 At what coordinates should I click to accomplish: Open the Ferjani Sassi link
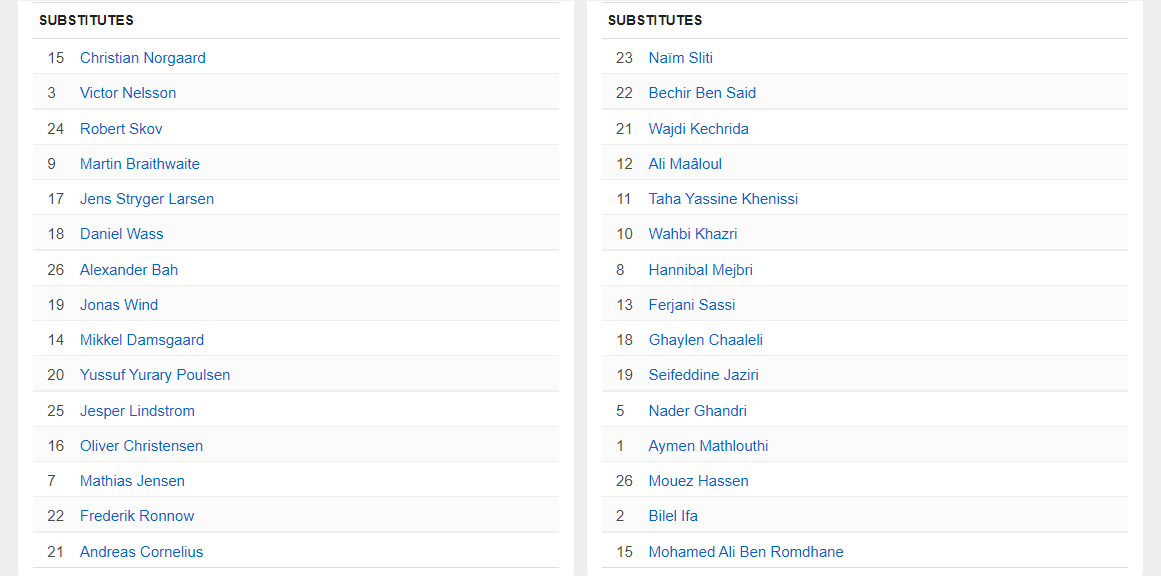click(x=691, y=305)
